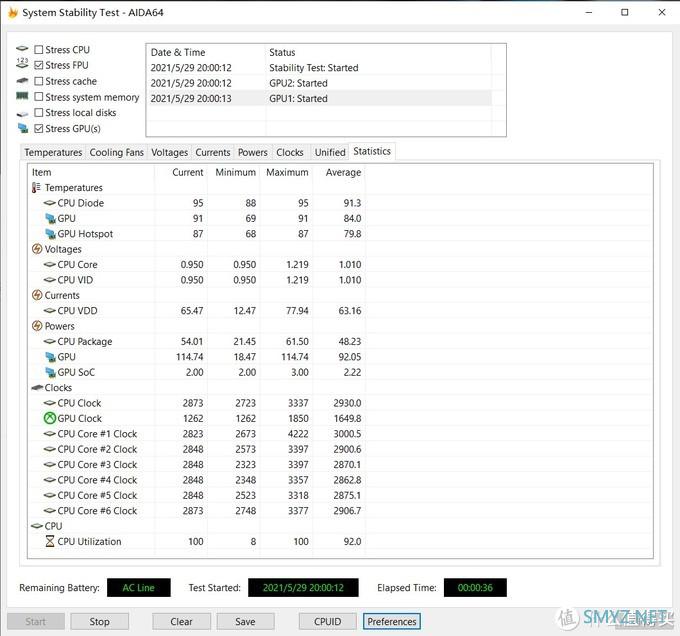This screenshot has height=636, width=680.
Task: Click the CPU Core #1 Clock maximum 4222
Action: point(298,434)
